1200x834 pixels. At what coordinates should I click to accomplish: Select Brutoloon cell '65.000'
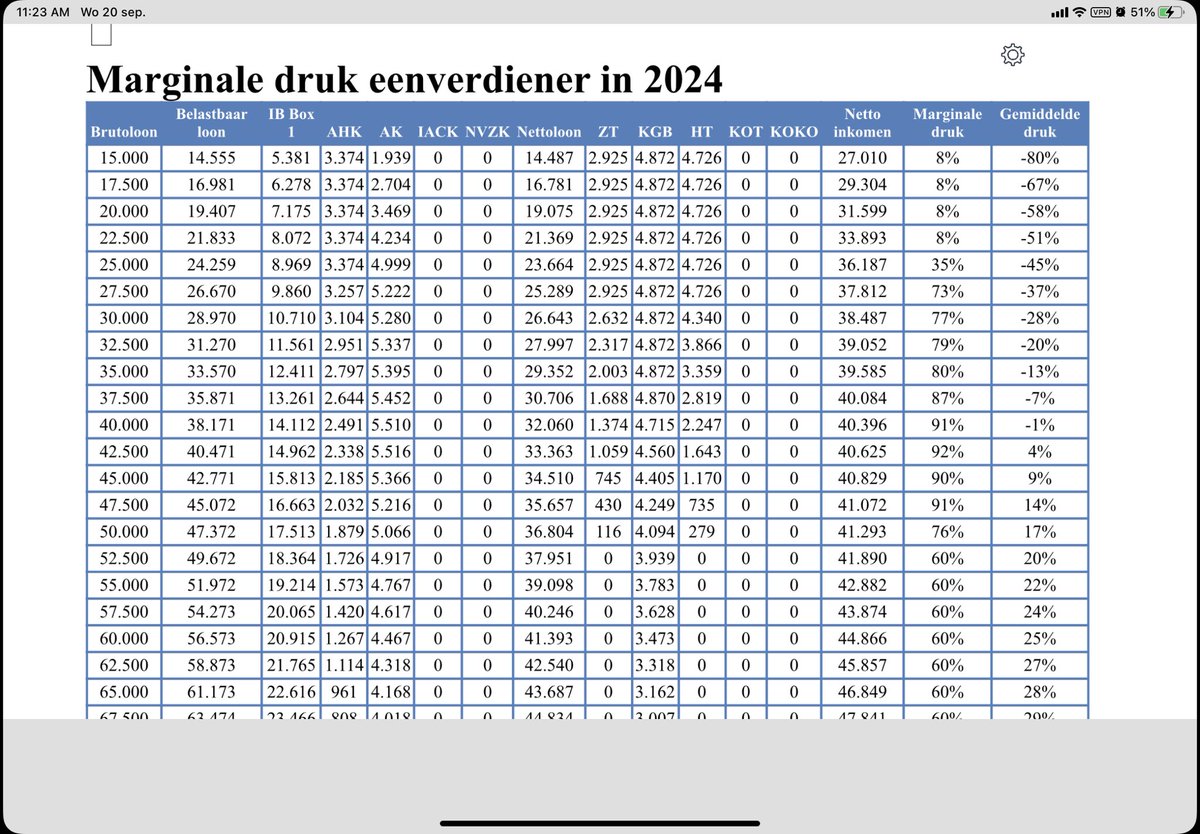124,692
